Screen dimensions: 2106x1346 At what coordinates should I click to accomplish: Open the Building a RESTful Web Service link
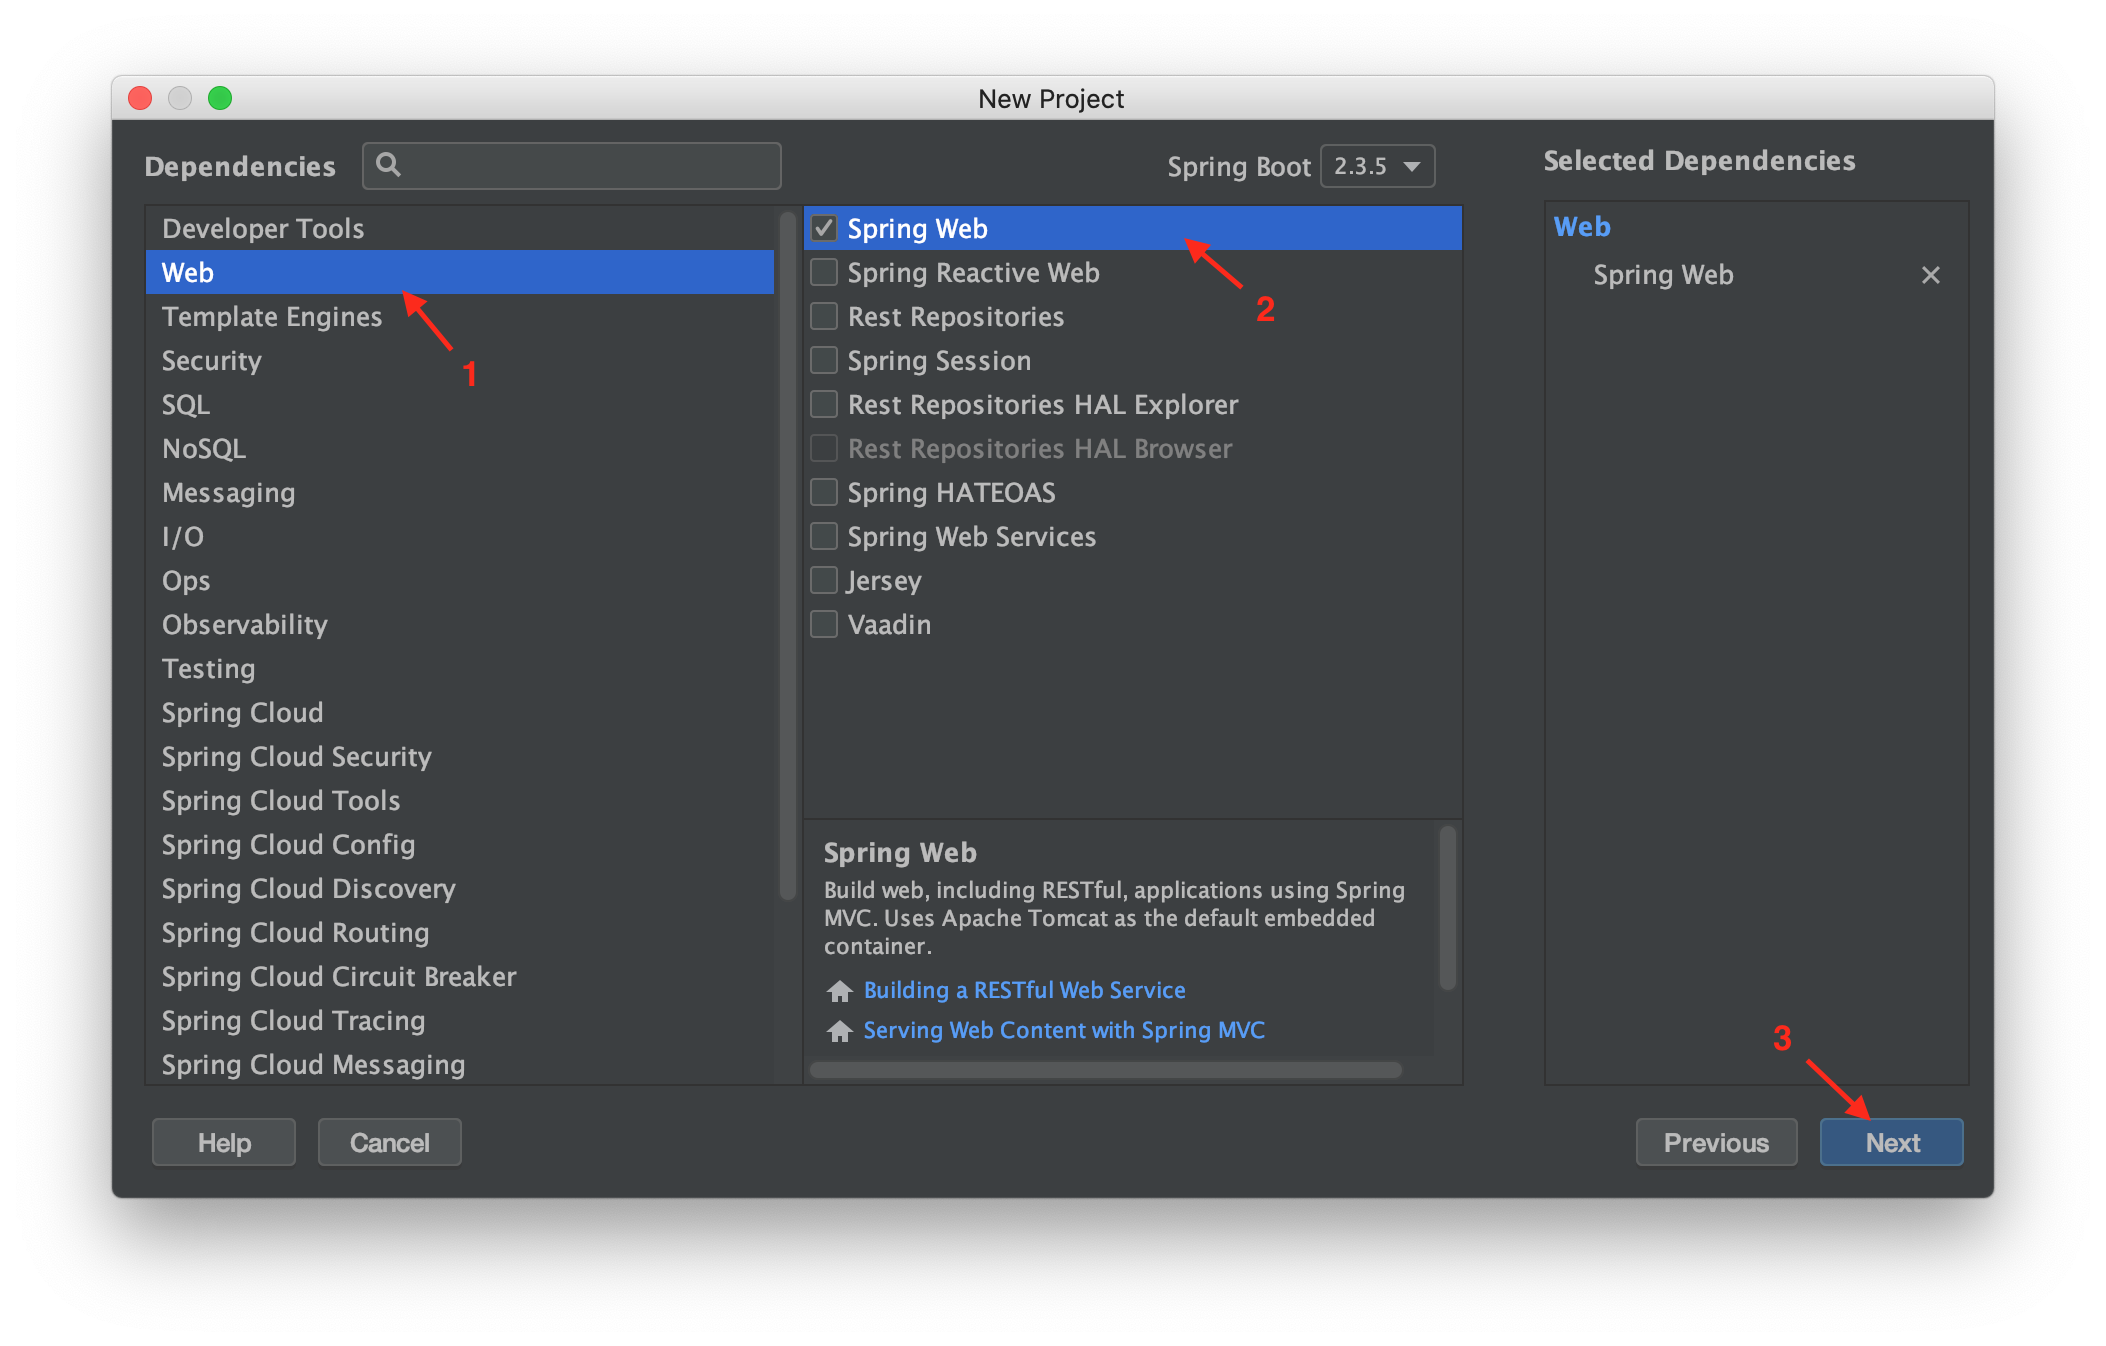coord(1024,990)
